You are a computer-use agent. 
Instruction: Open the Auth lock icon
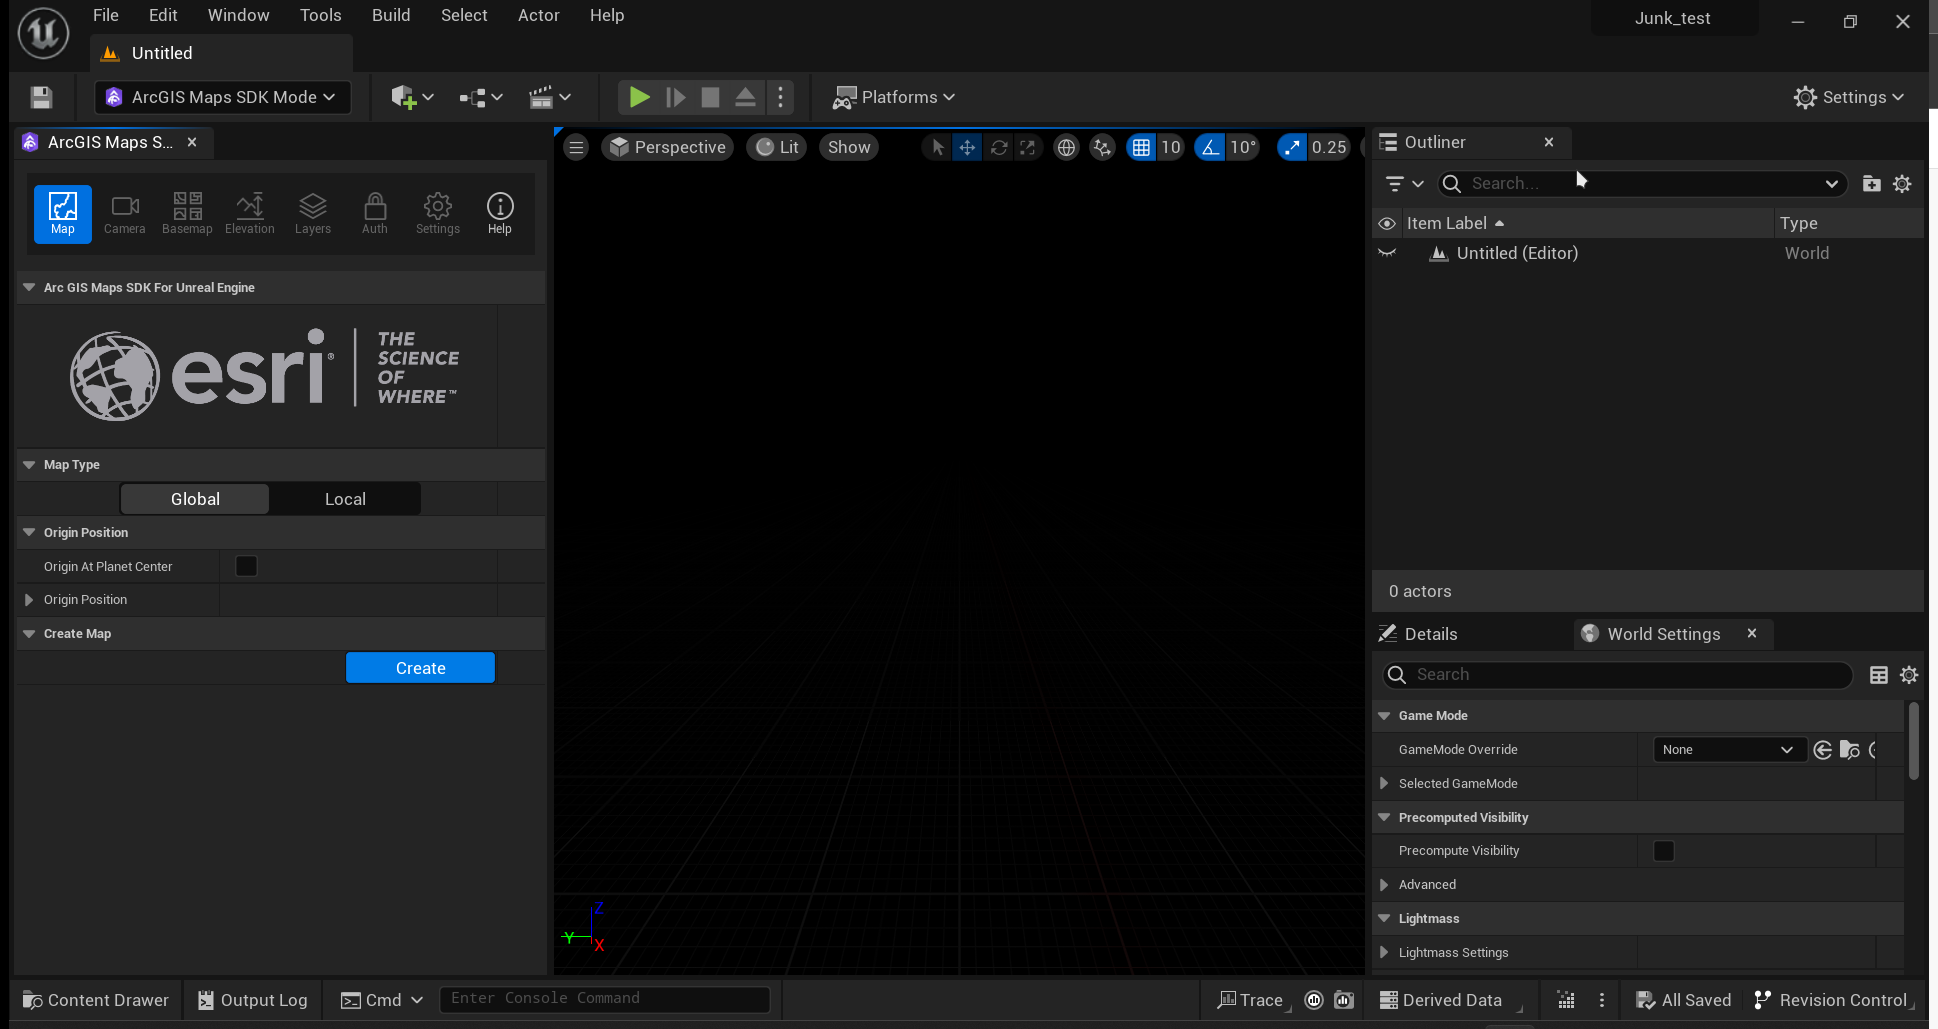coord(375,214)
